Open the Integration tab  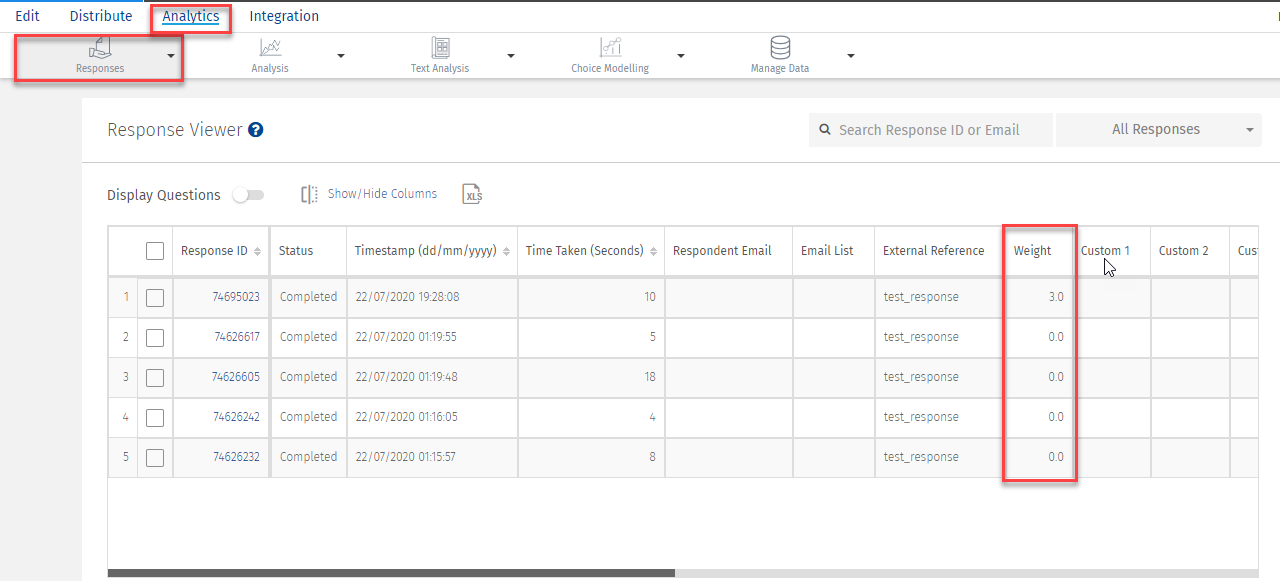point(284,16)
